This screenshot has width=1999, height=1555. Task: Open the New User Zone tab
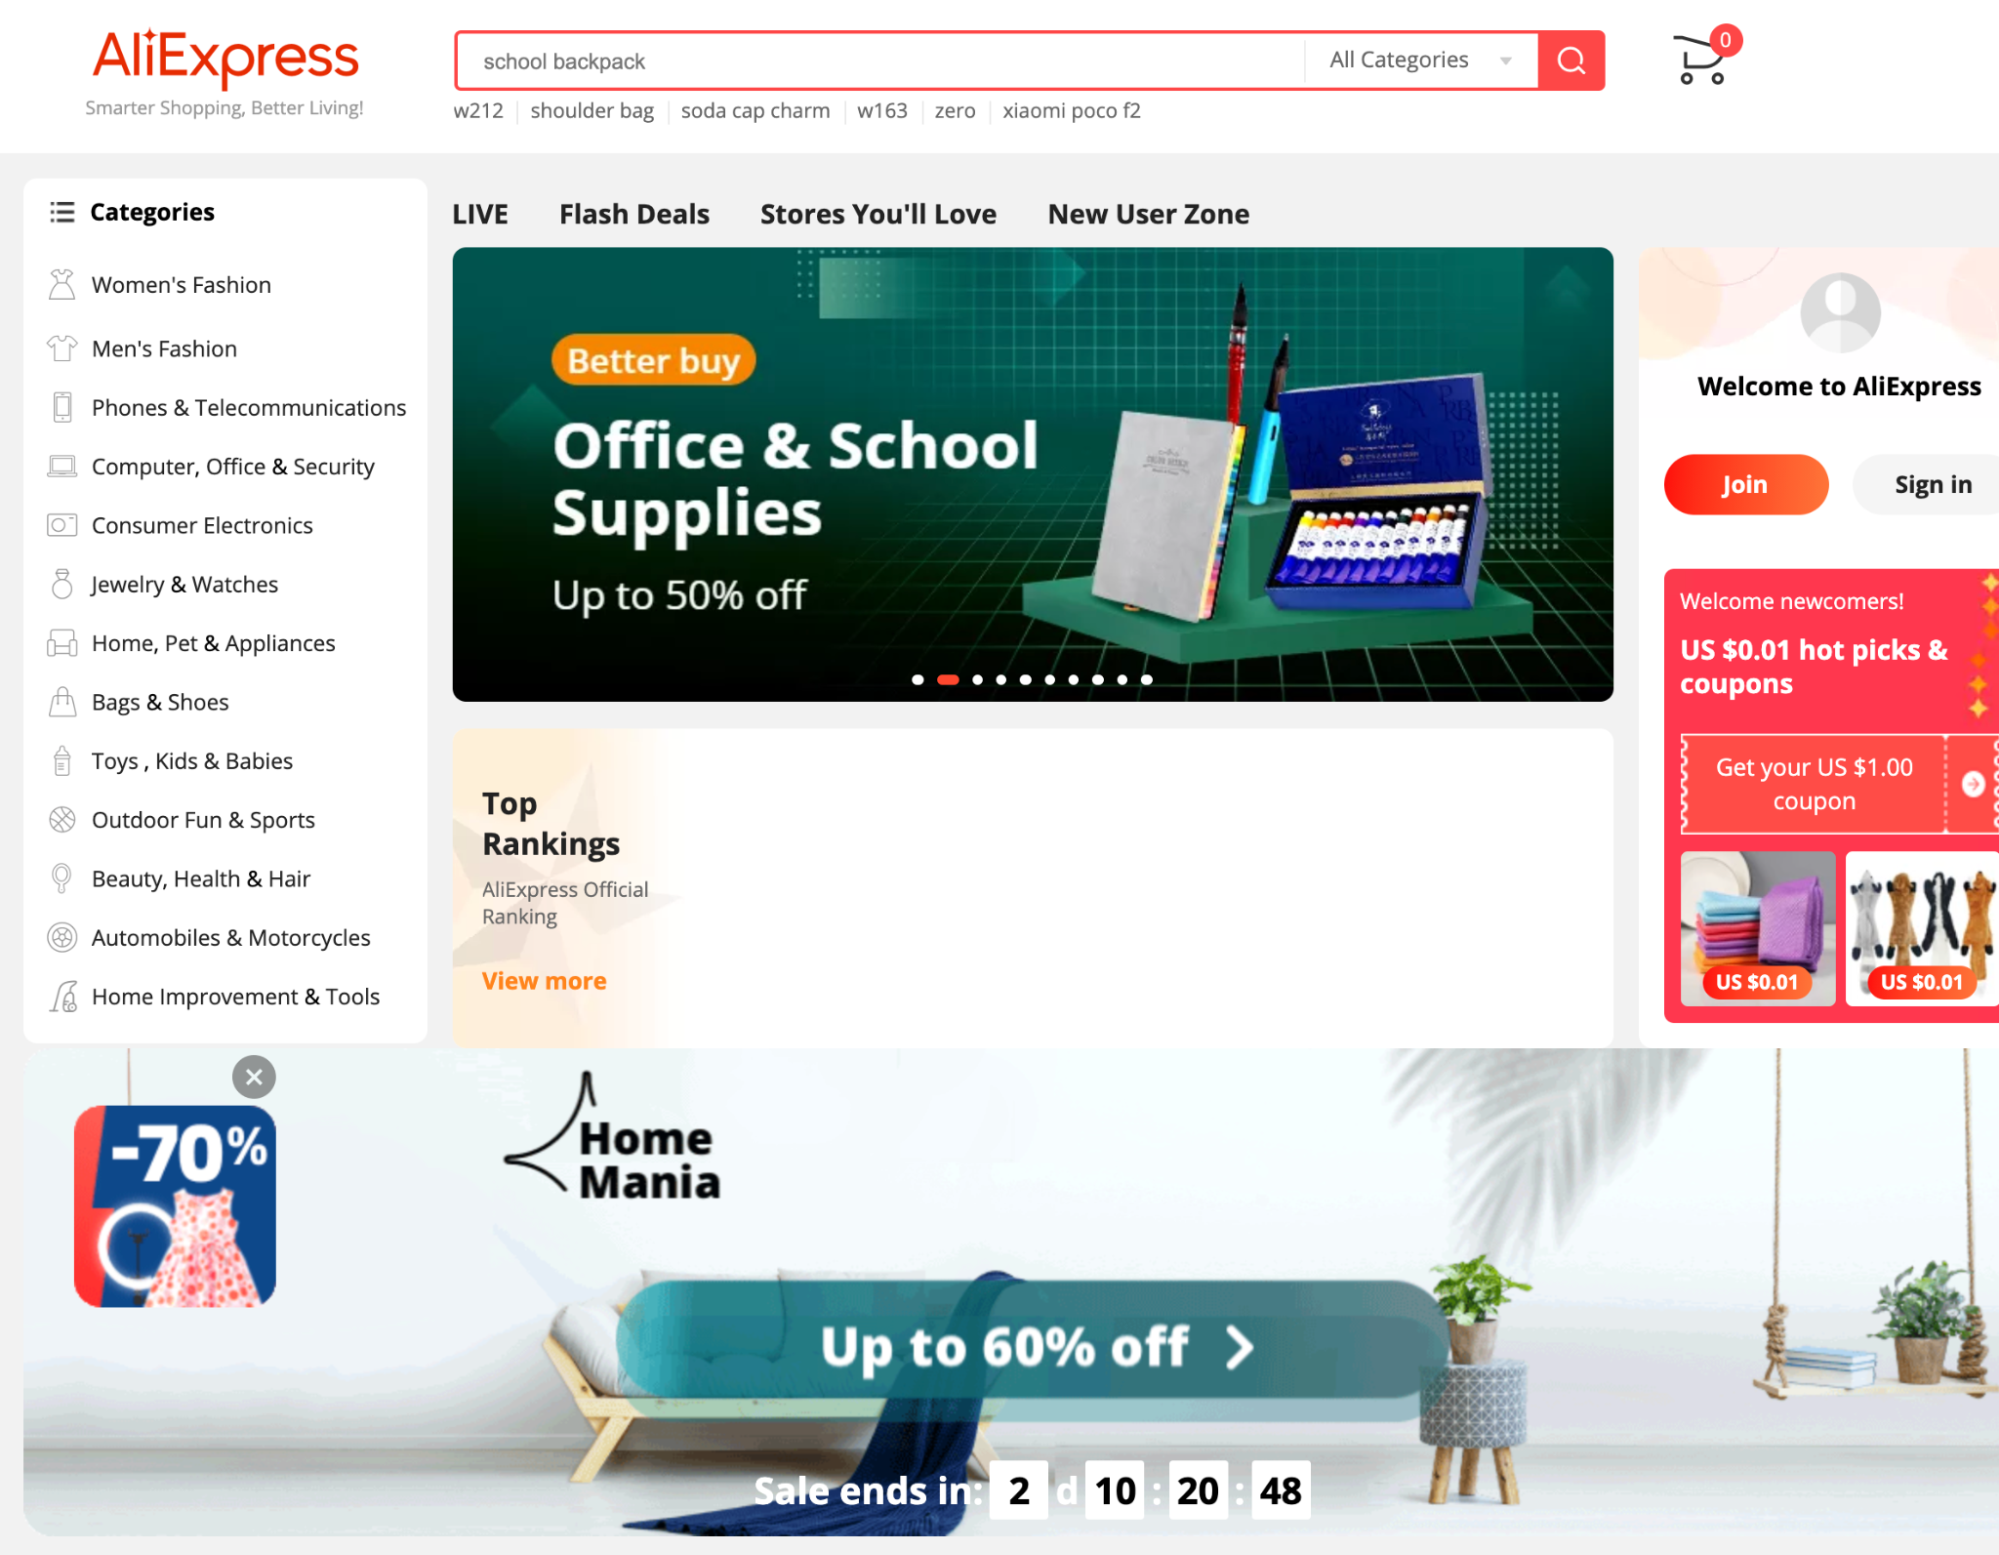(1147, 213)
